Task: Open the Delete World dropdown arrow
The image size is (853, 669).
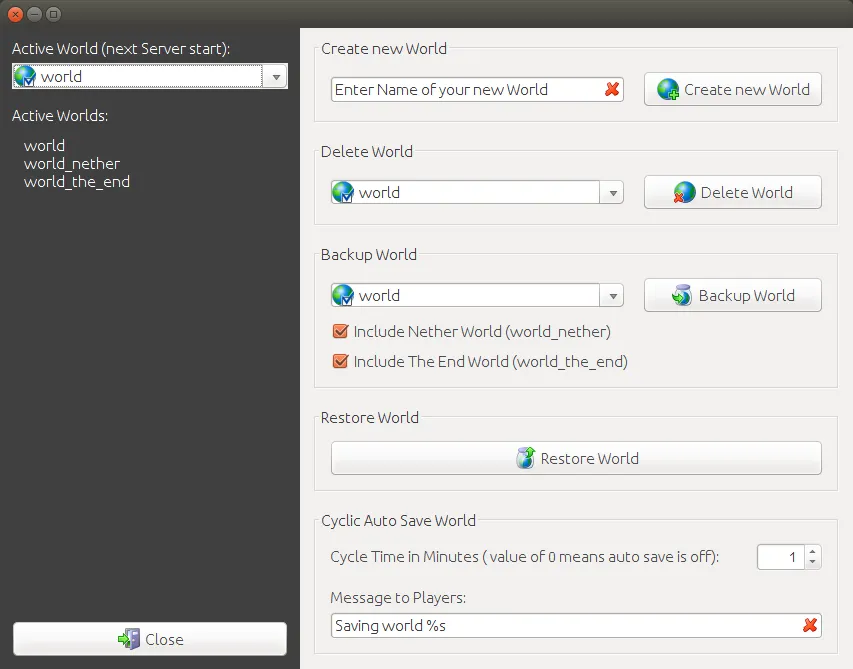Action: coord(613,193)
